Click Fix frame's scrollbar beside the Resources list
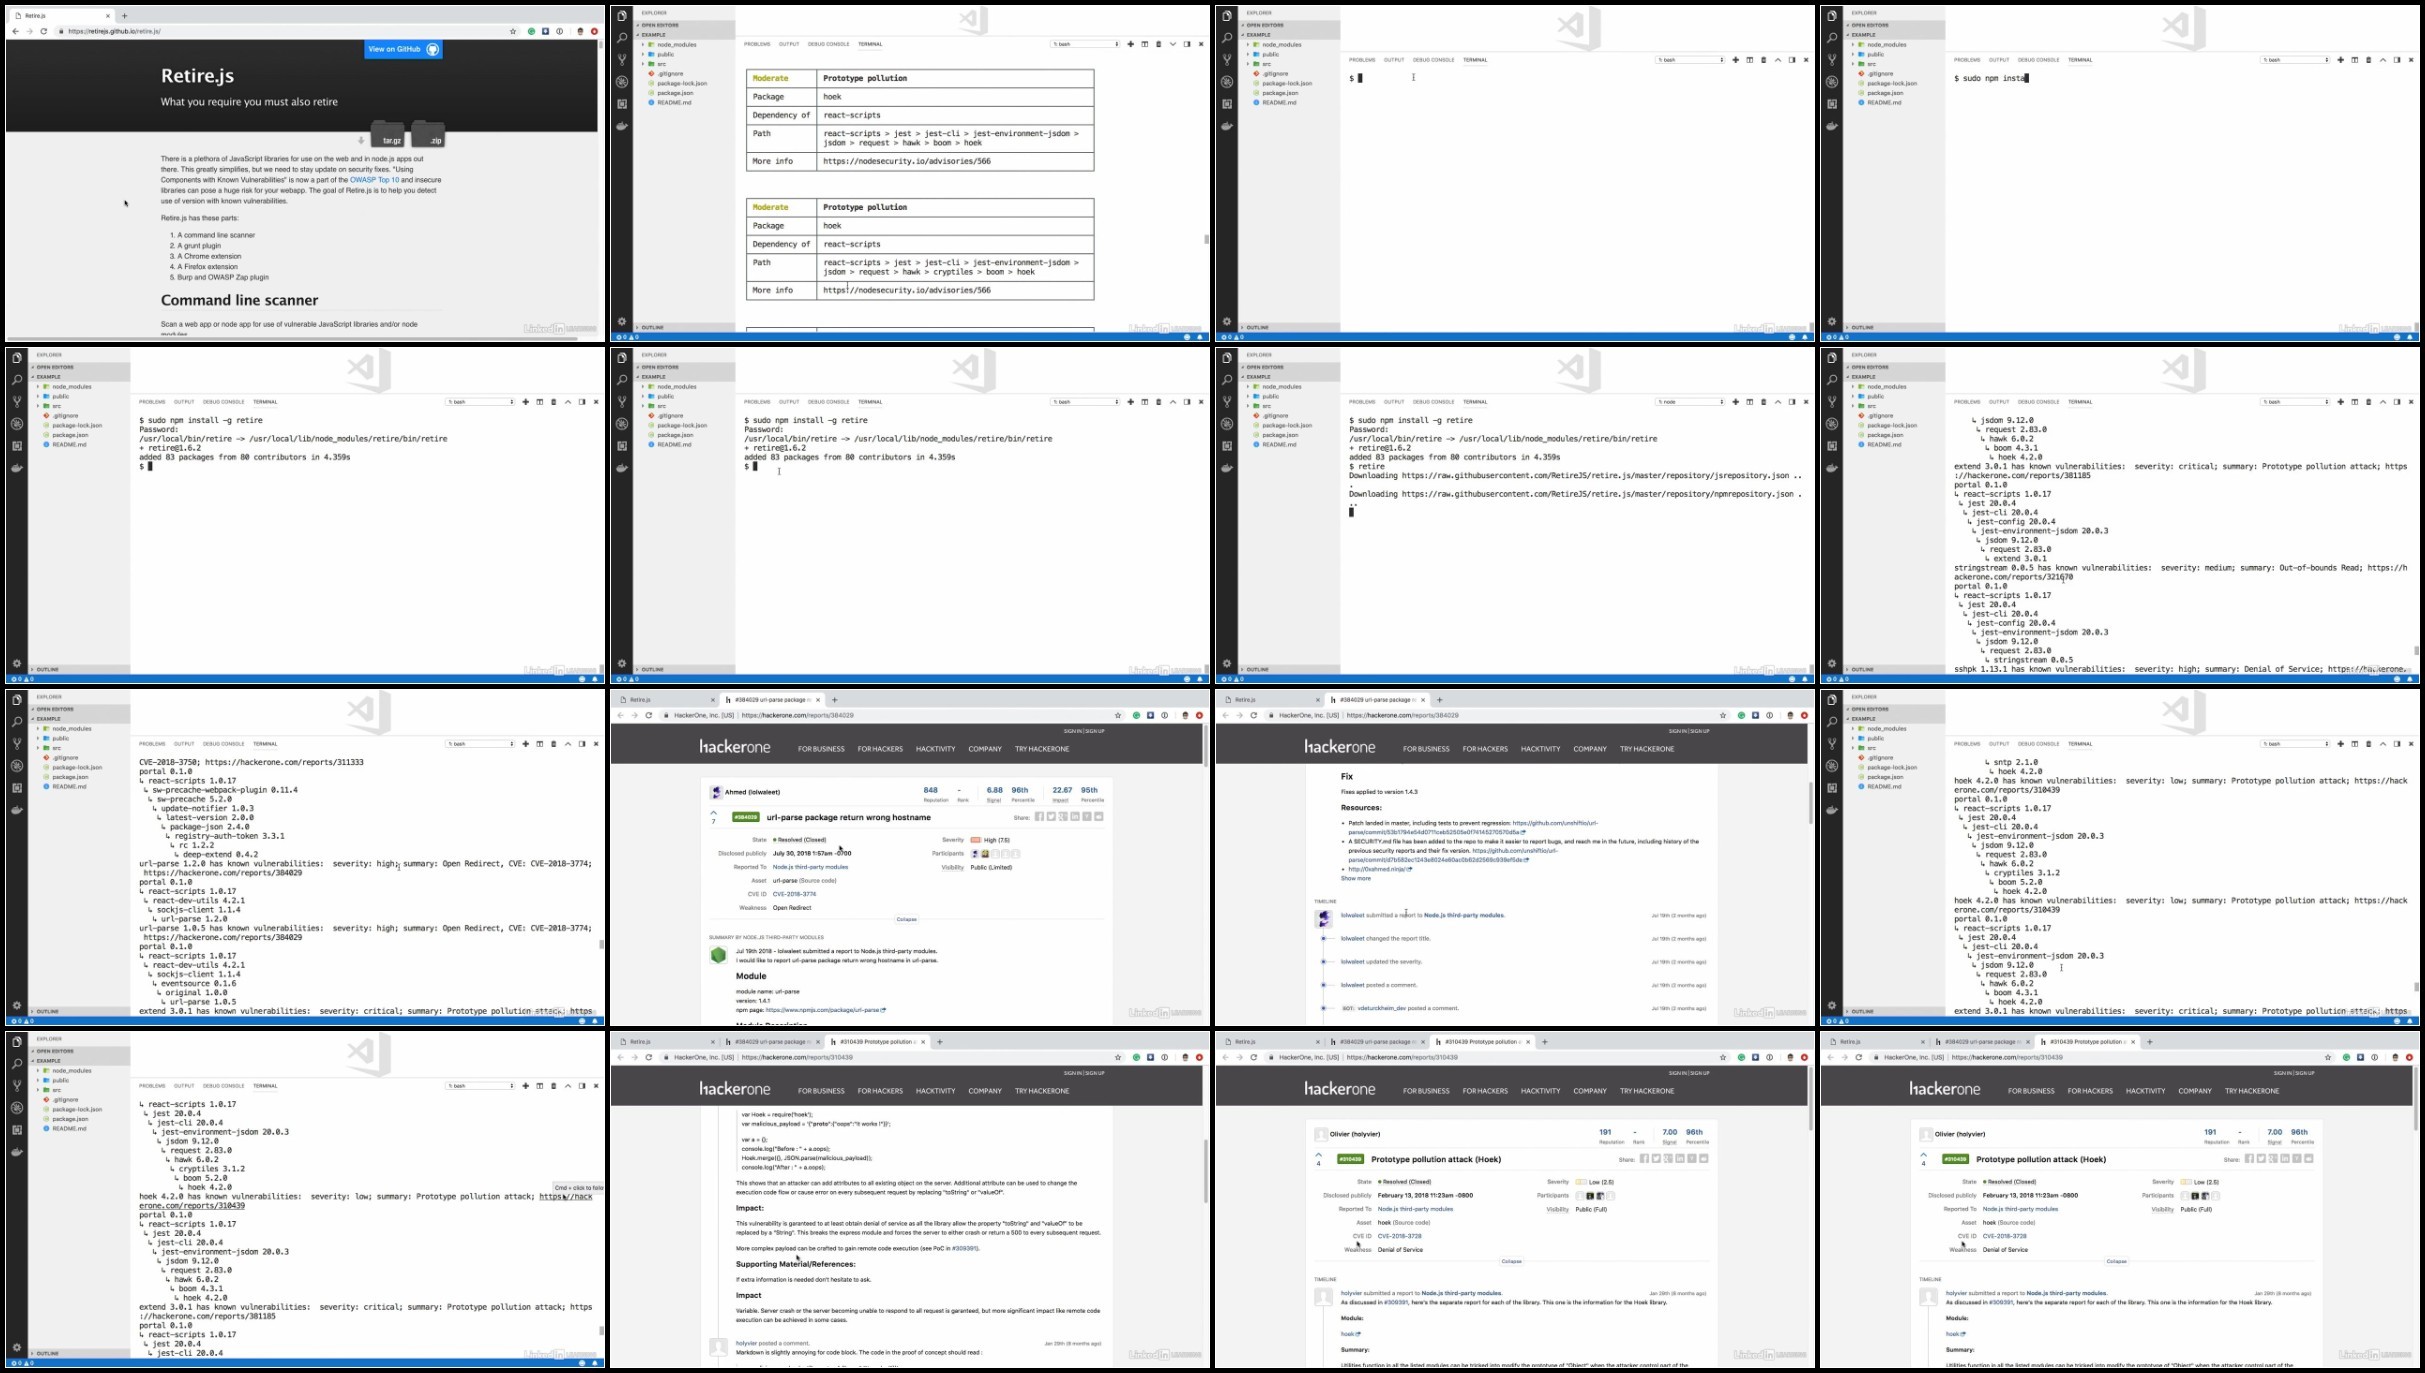This screenshot has height=1373, width=2425. pyautogui.click(x=1810, y=803)
